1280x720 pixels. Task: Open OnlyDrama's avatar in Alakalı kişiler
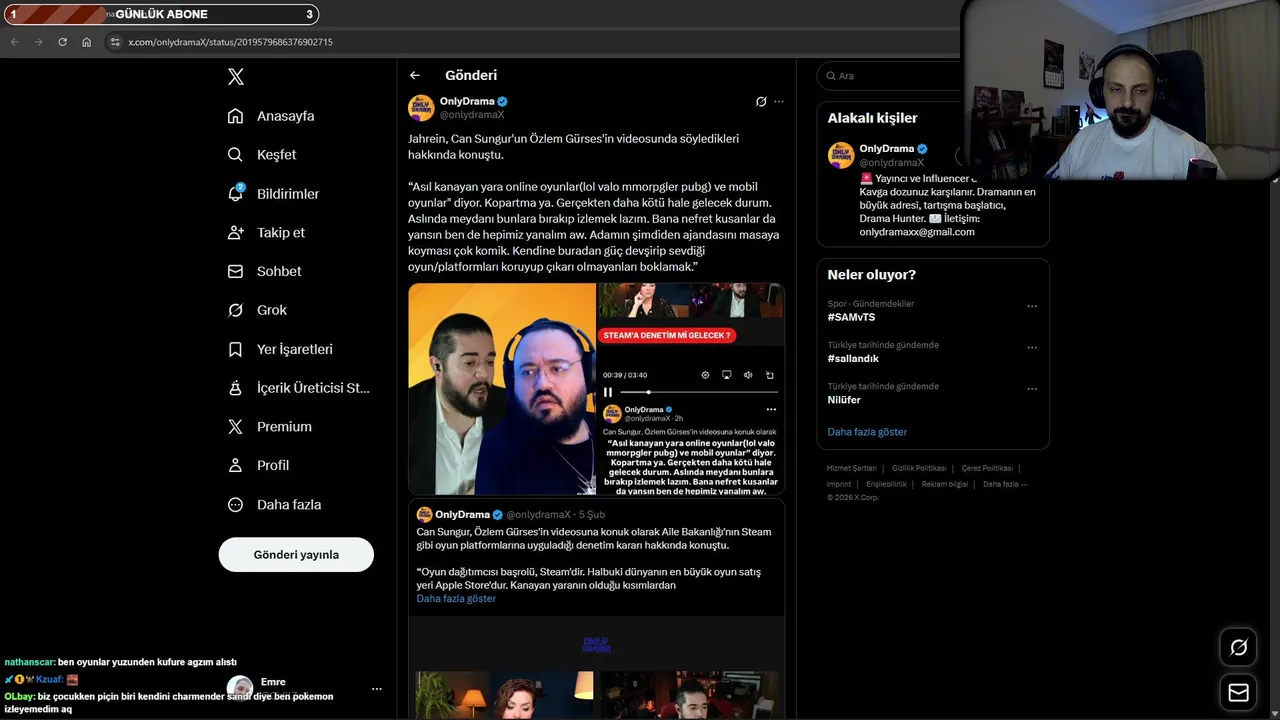coord(841,155)
